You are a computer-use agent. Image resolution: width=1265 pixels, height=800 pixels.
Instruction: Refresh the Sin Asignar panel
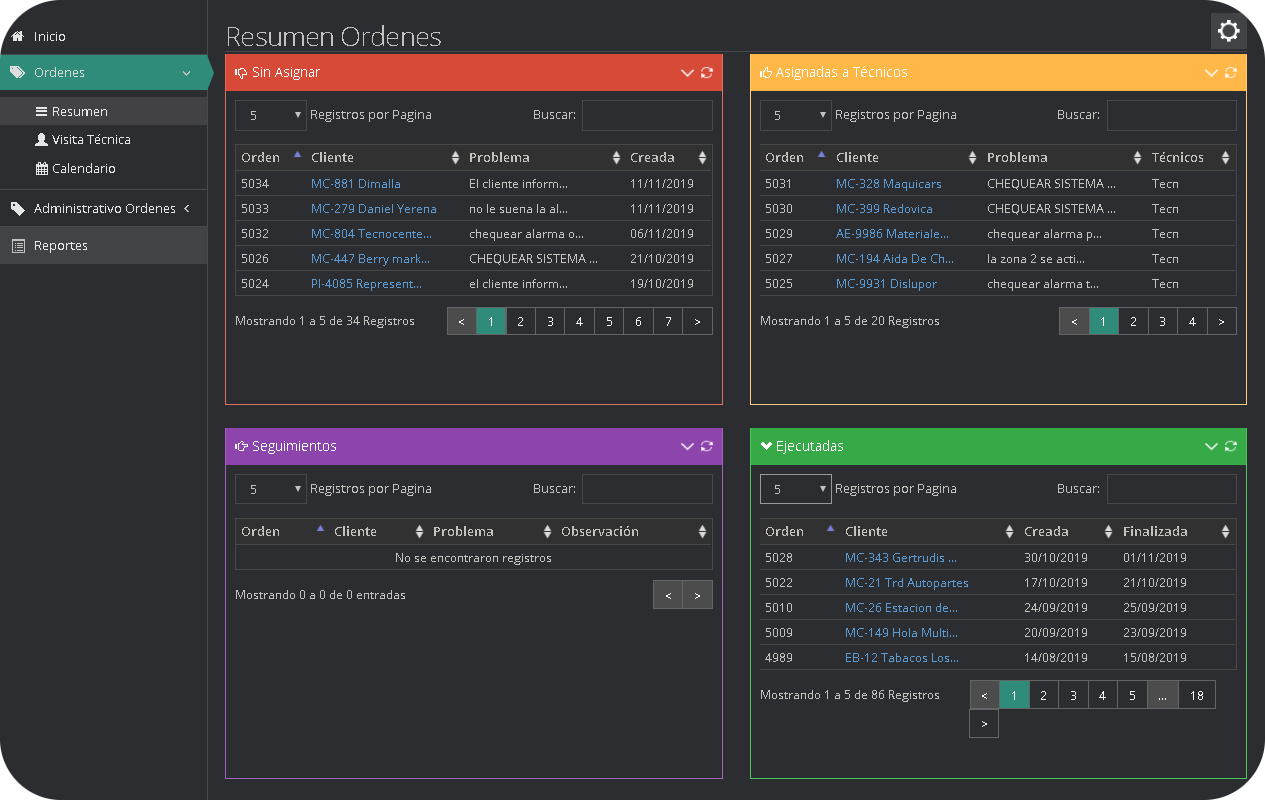pyautogui.click(x=707, y=73)
